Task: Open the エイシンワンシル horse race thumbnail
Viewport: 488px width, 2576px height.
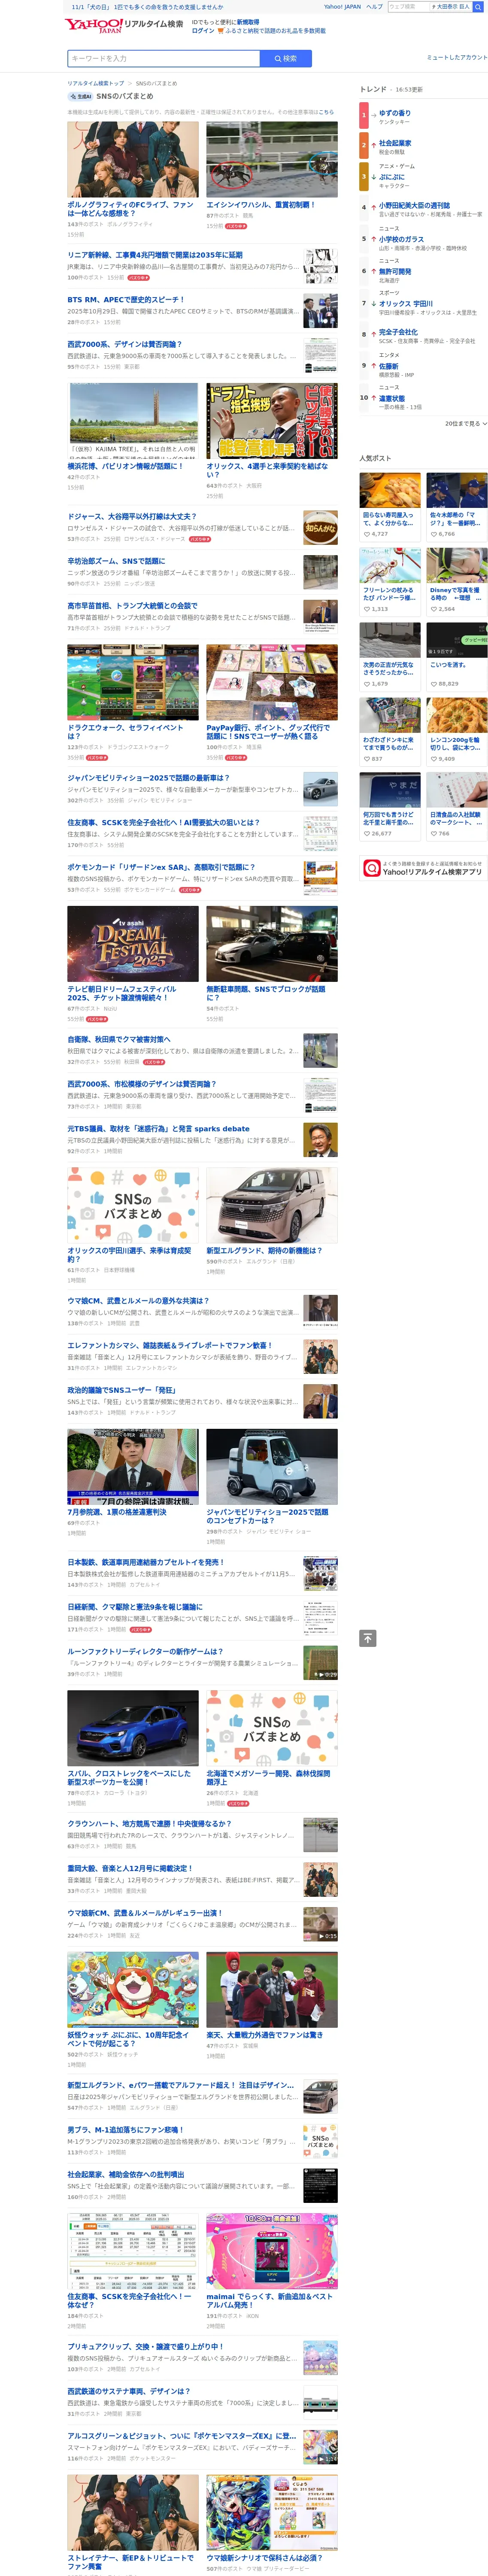Action: (272, 159)
